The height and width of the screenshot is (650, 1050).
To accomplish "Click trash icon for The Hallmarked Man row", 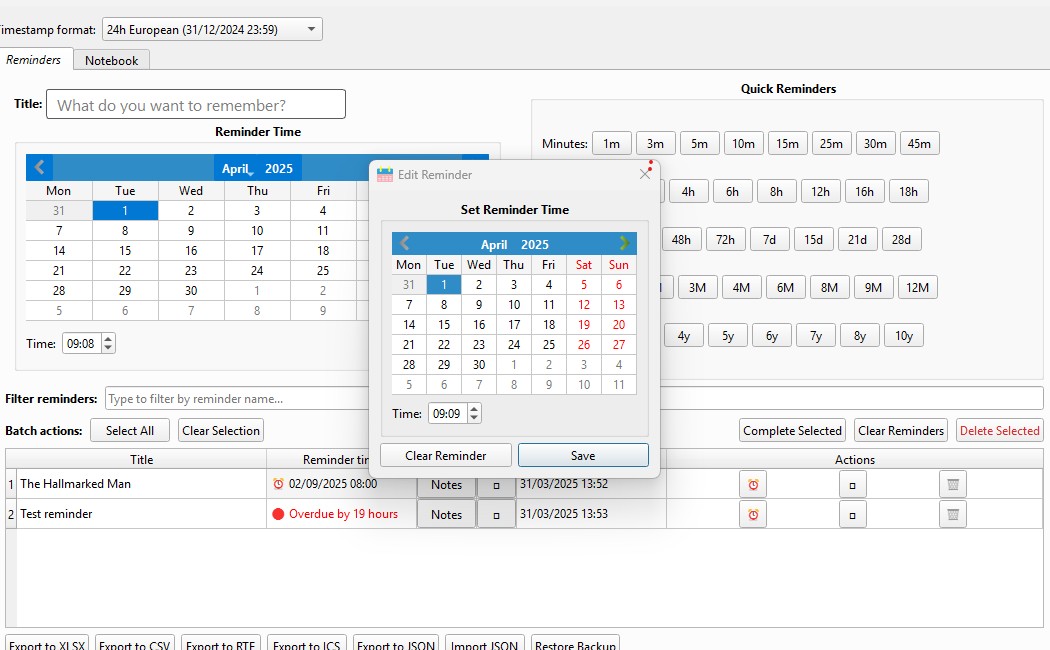I will [x=953, y=485].
